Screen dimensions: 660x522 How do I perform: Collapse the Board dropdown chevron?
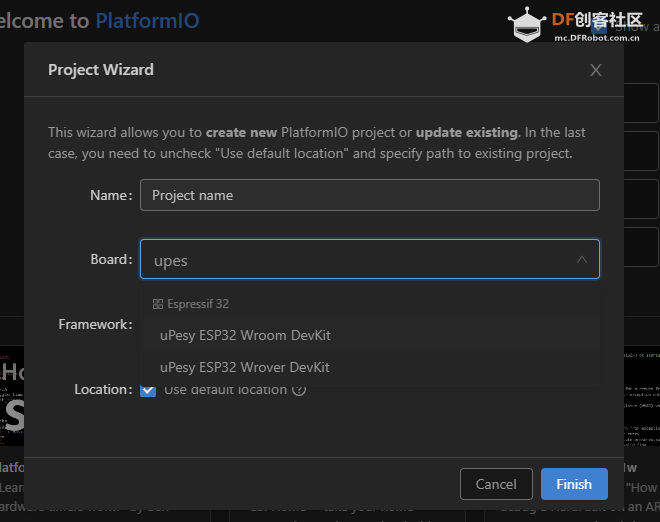[x=582, y=260]
